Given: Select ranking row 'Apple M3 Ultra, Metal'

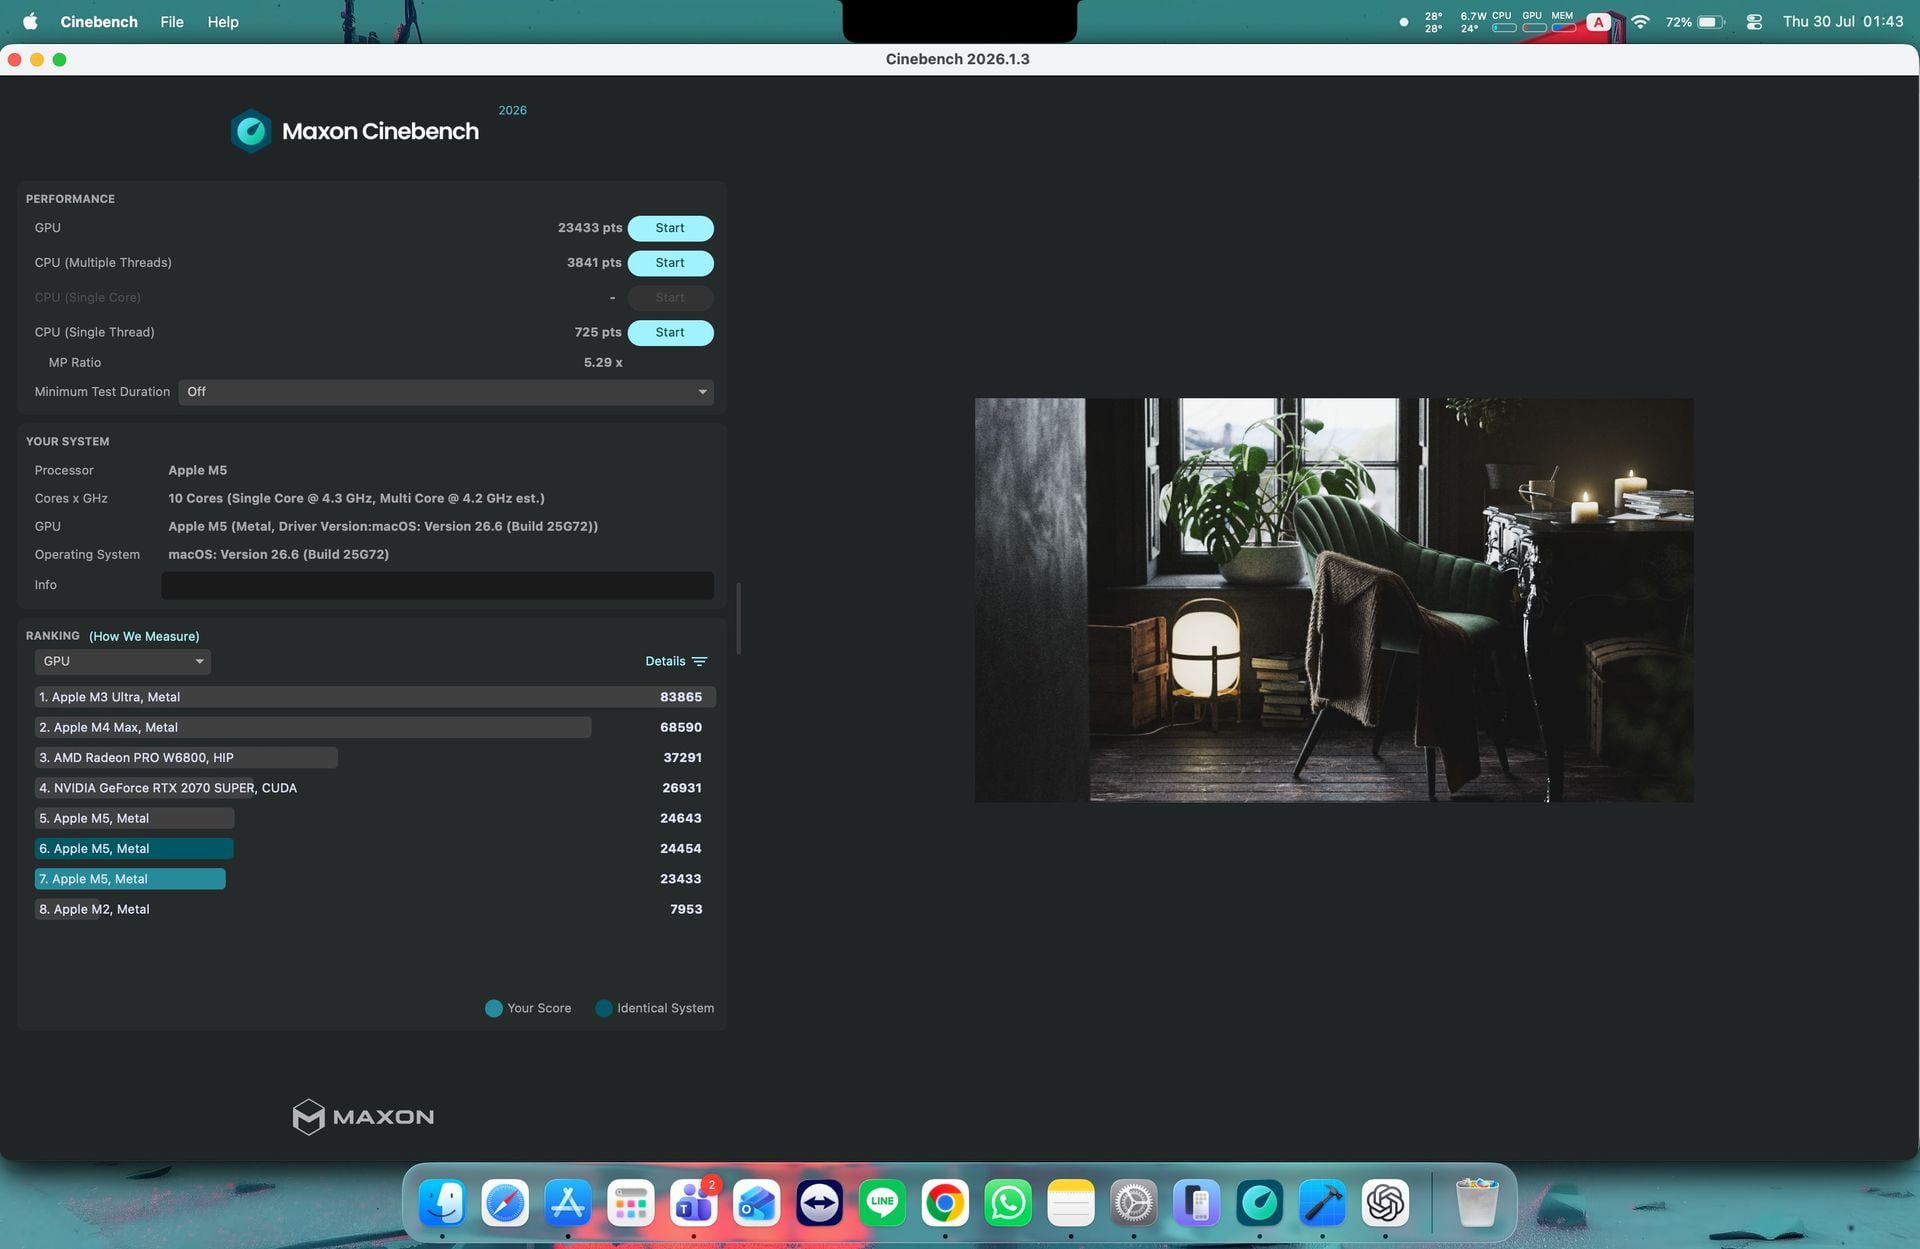Looking at the screenshot, I should (x=375, y=697).
